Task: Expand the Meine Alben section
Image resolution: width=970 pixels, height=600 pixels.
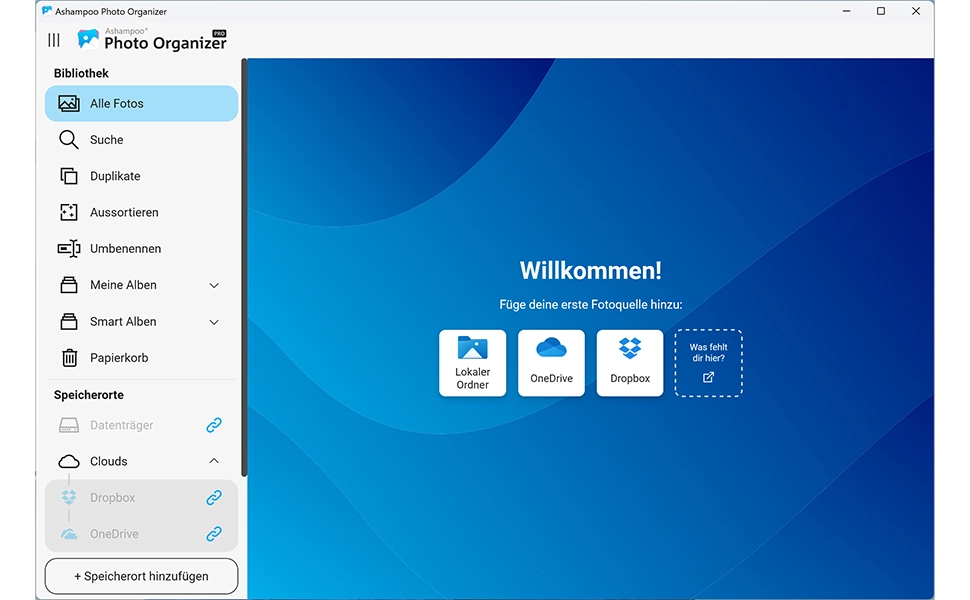Action: pos(213,284)
